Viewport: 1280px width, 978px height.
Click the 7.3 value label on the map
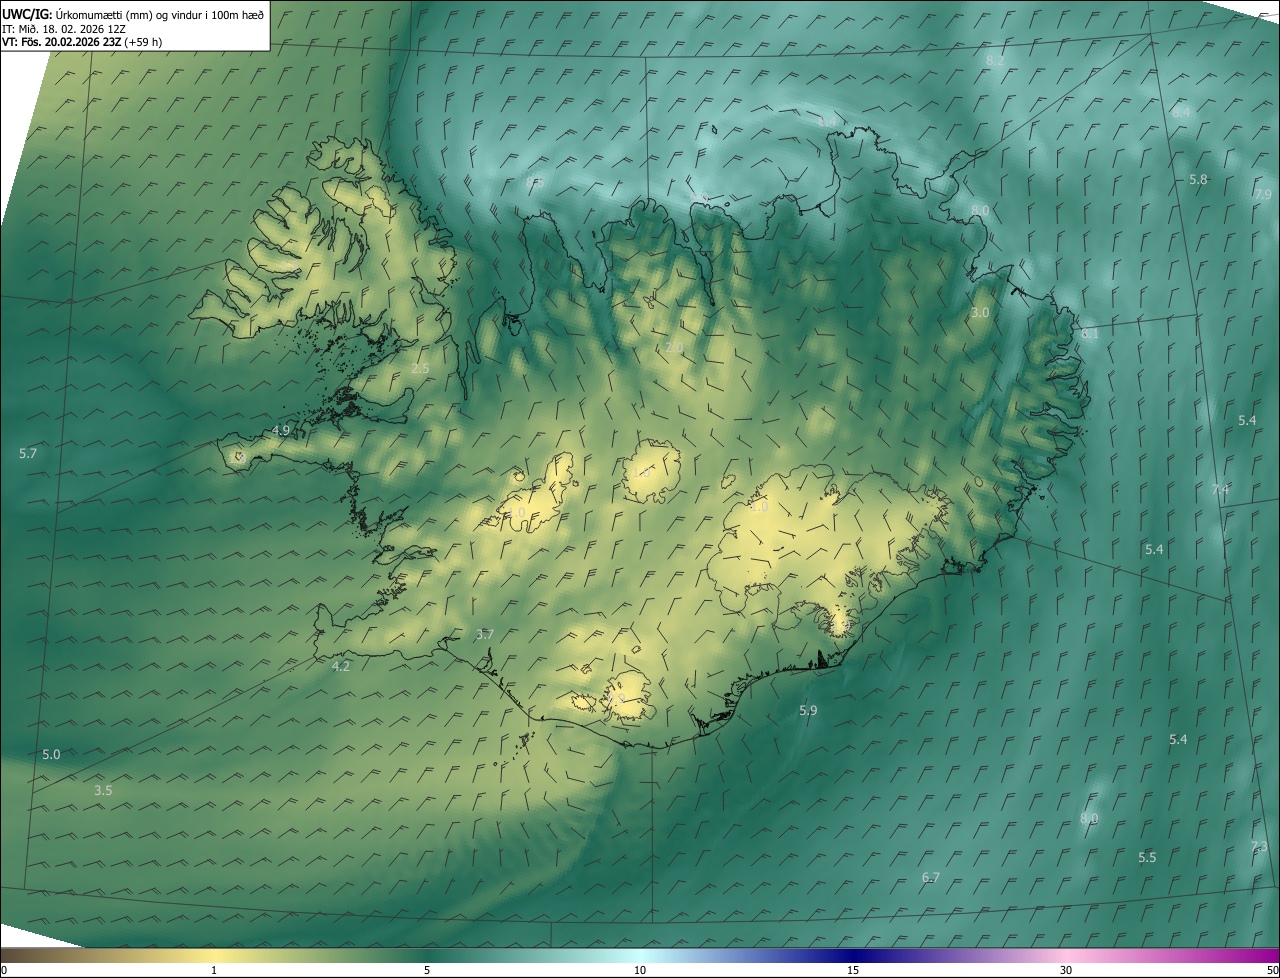pyautogui.click(x=1259, y=847)
